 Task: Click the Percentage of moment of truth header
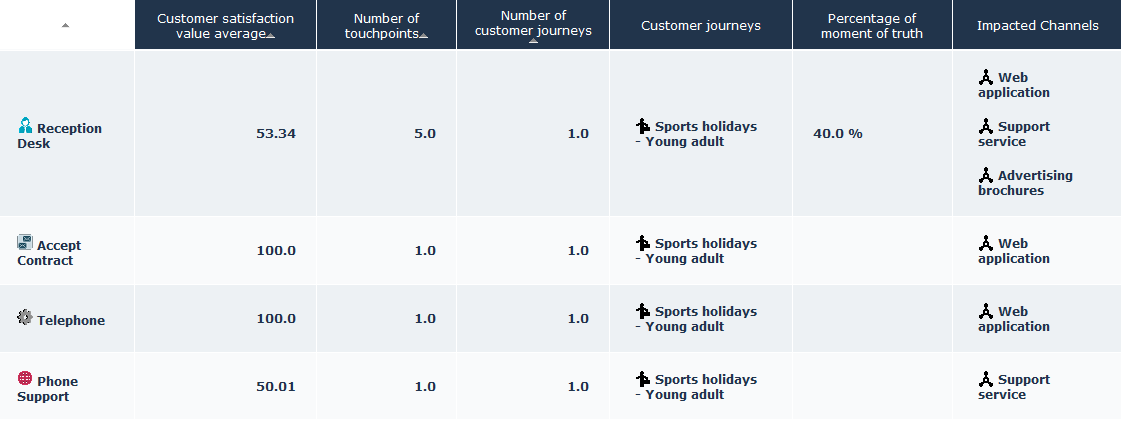pos(871,26)
